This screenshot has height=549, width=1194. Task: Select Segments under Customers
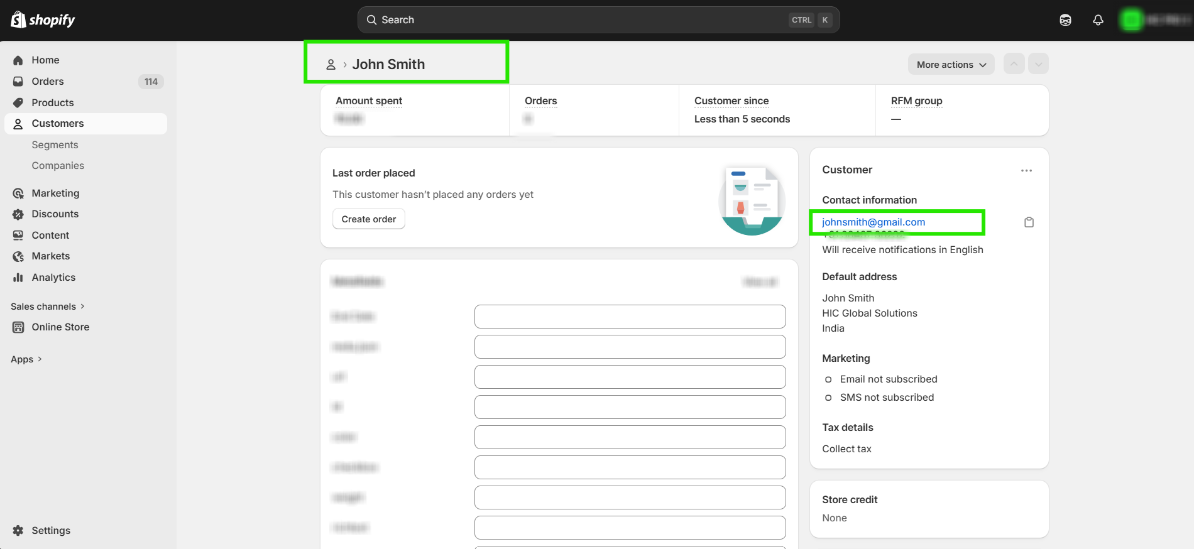pyautogui.click(x=55, y=145)
